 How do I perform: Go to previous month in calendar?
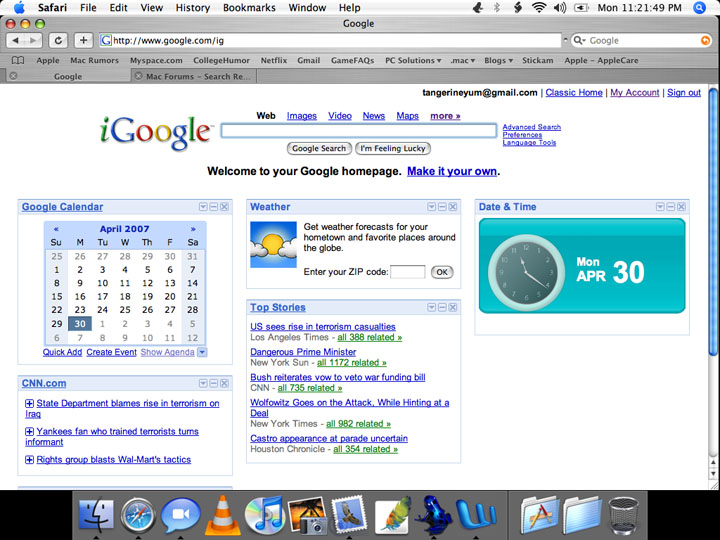(x=56, y=229)
